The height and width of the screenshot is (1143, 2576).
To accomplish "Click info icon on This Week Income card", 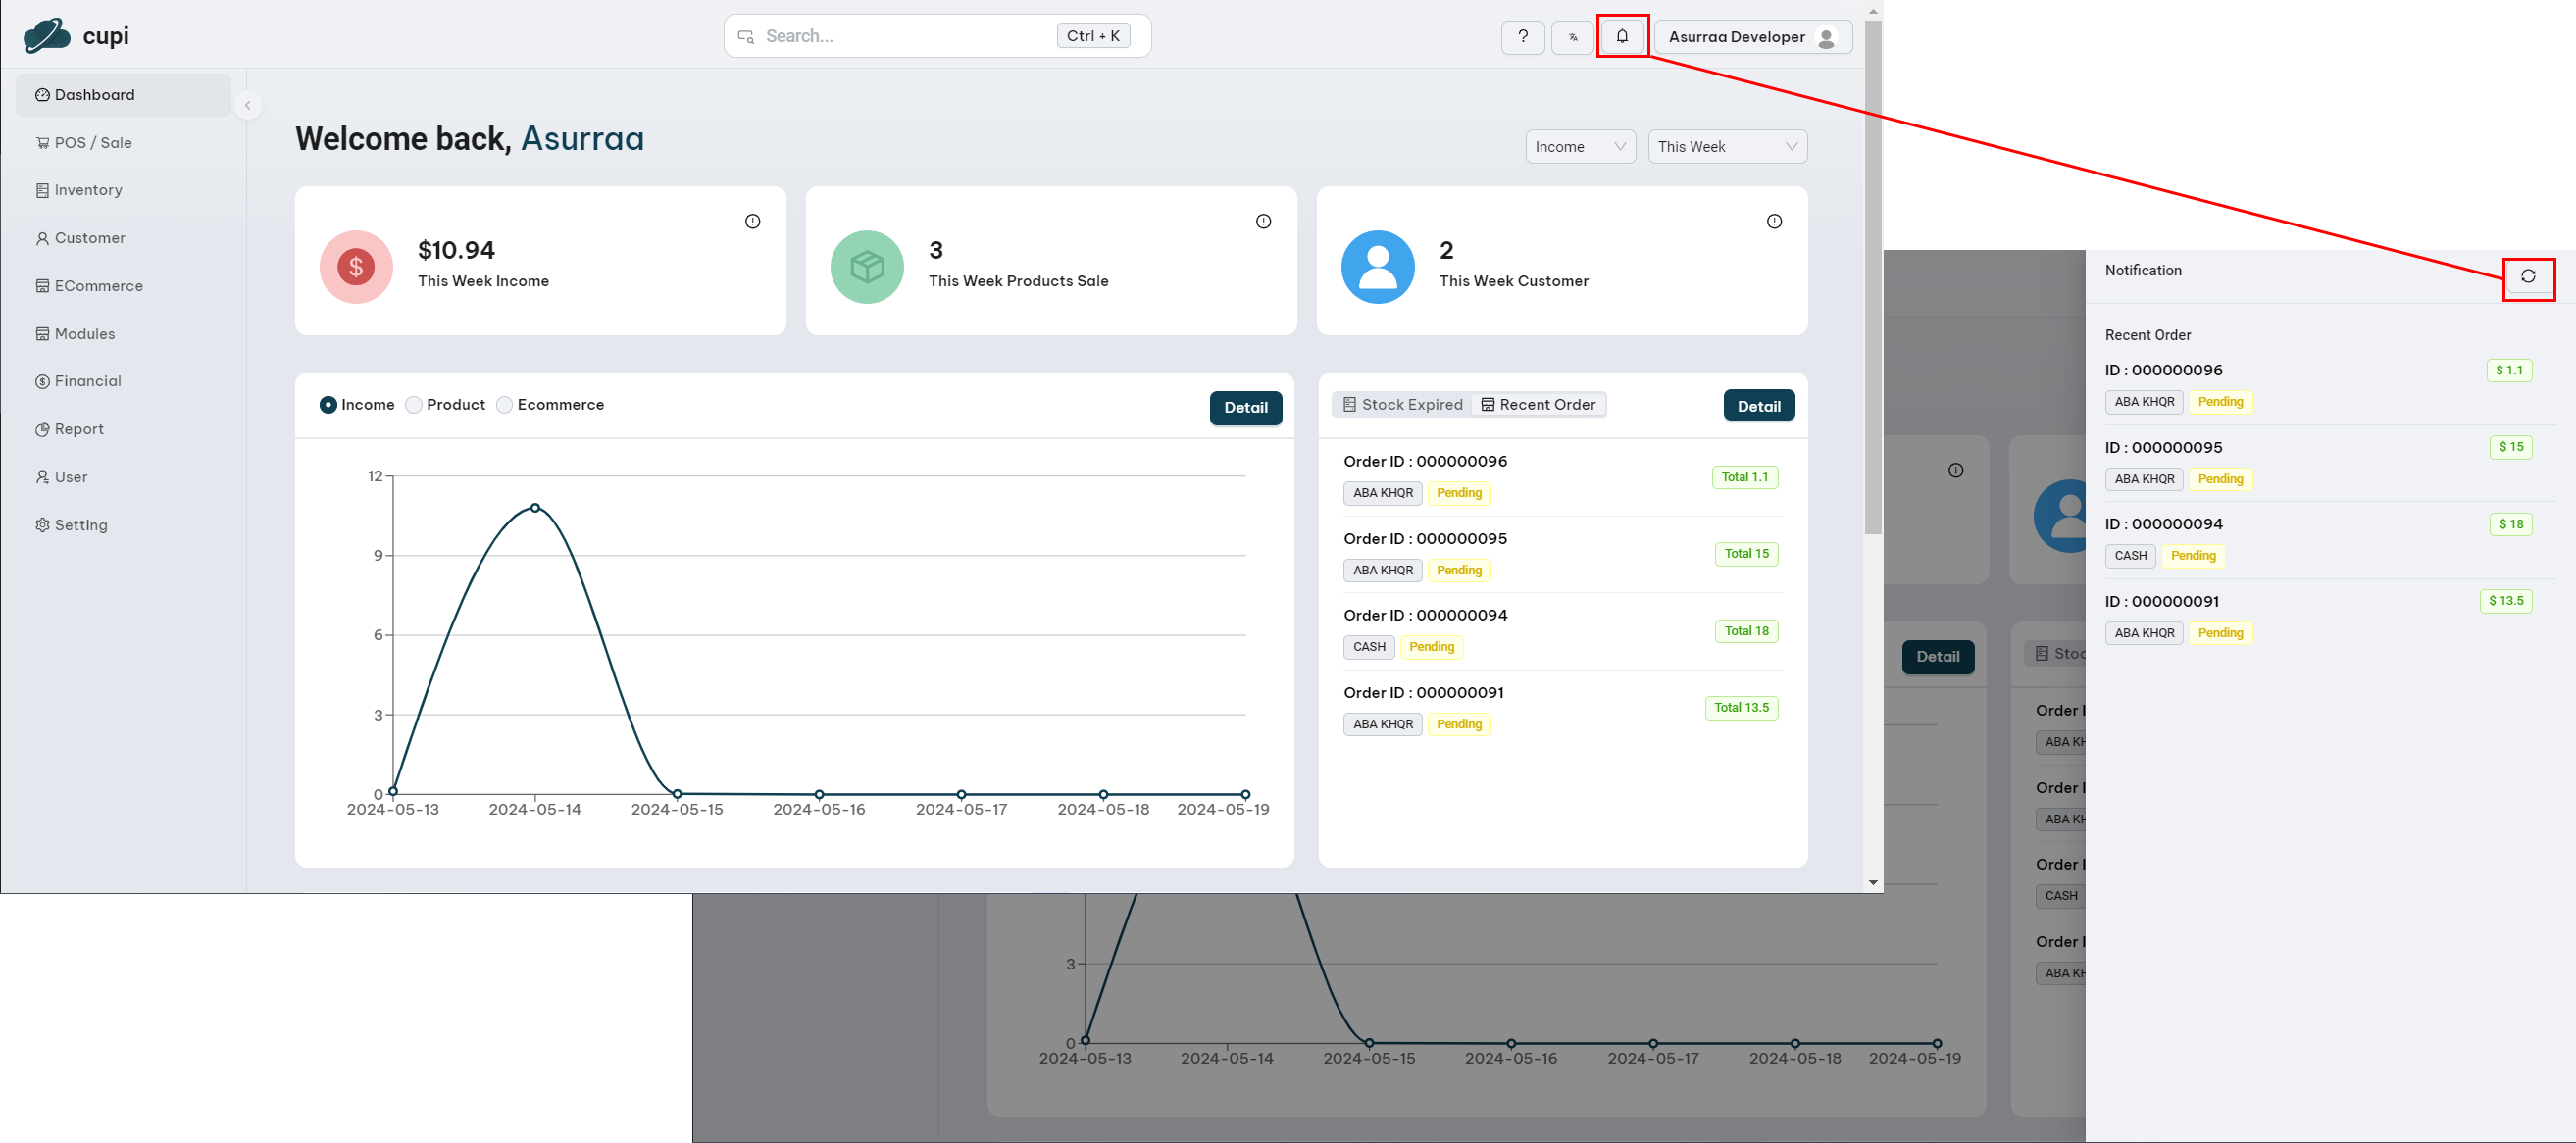I will 752,222.
